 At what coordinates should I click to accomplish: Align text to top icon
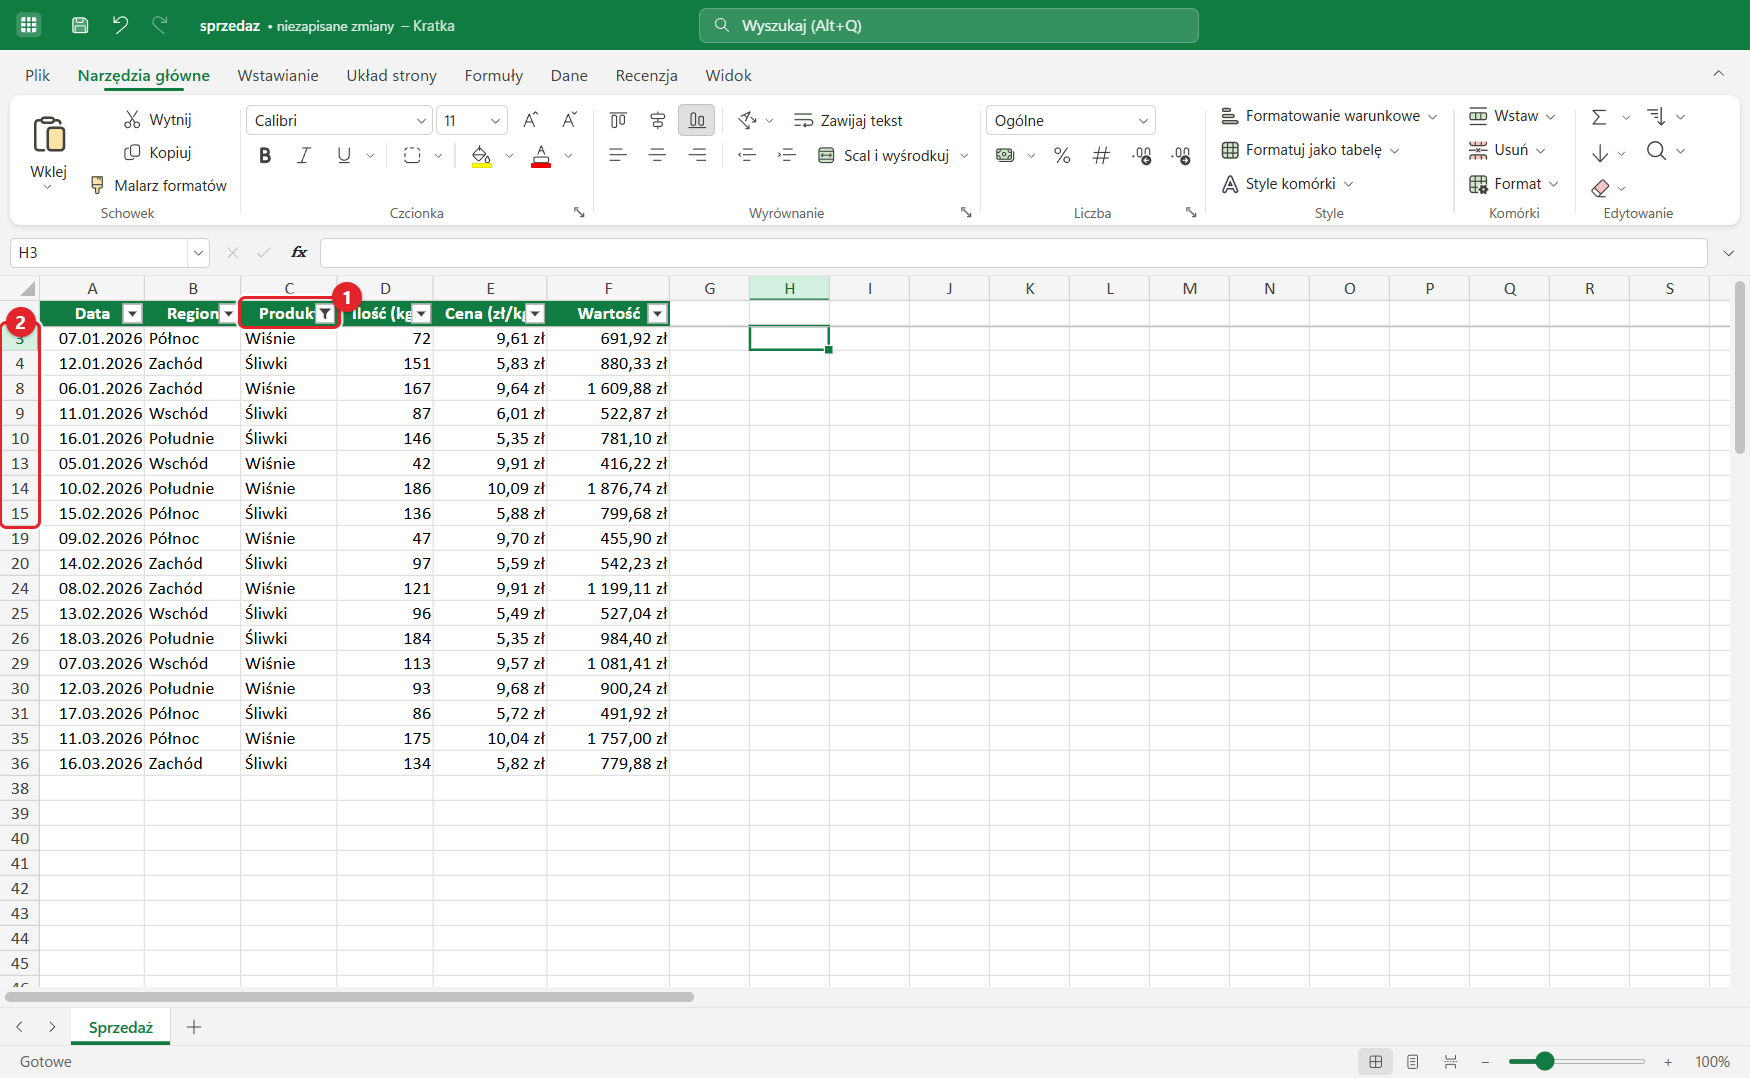click(618, 120)
